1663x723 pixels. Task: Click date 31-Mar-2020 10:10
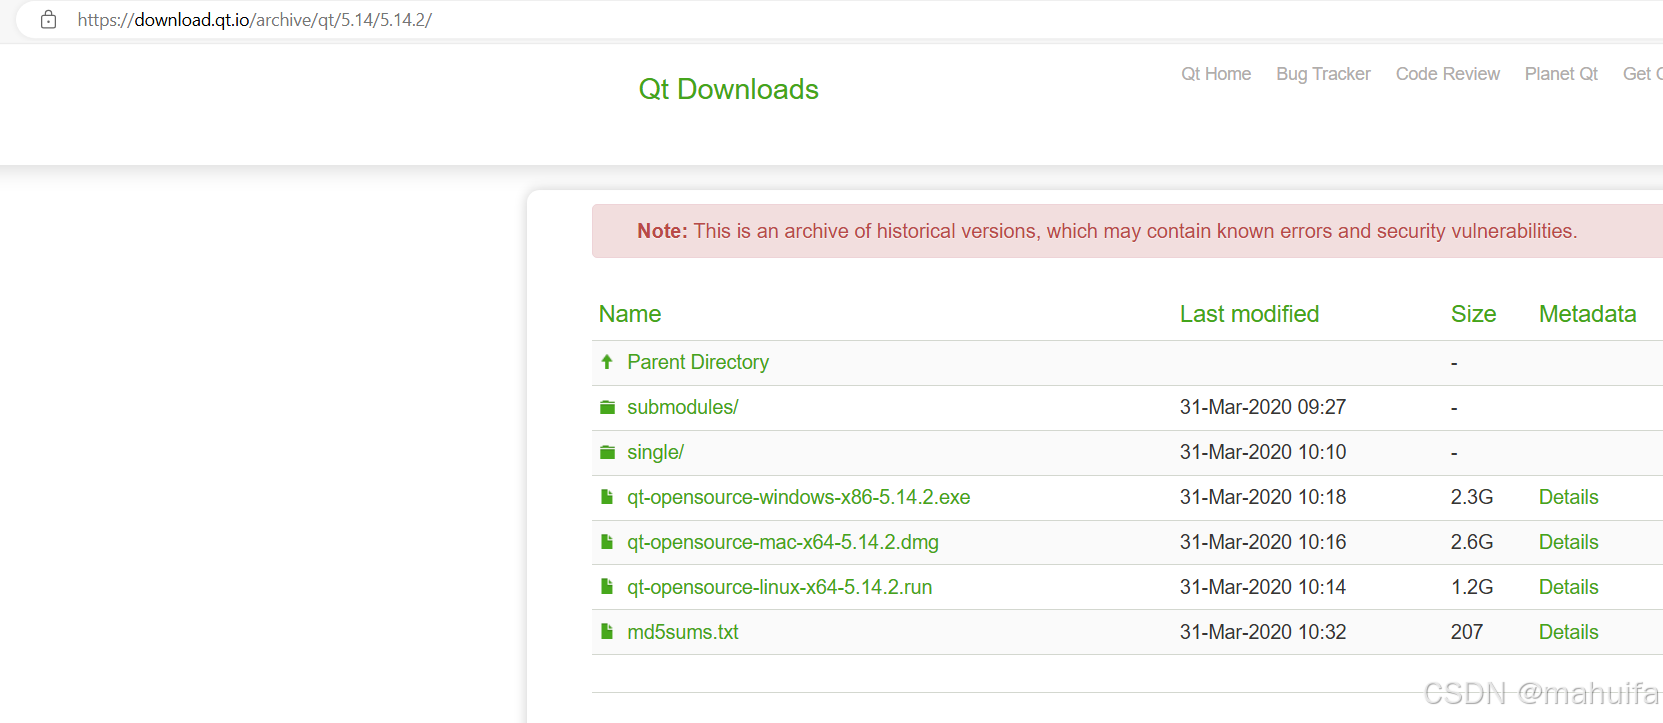1263,452
